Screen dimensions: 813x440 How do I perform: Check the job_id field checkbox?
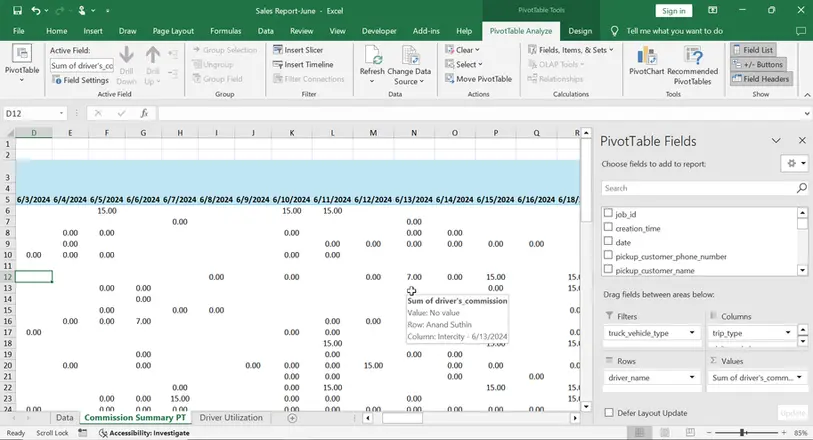pyautogui.click(x=608, y=213)
